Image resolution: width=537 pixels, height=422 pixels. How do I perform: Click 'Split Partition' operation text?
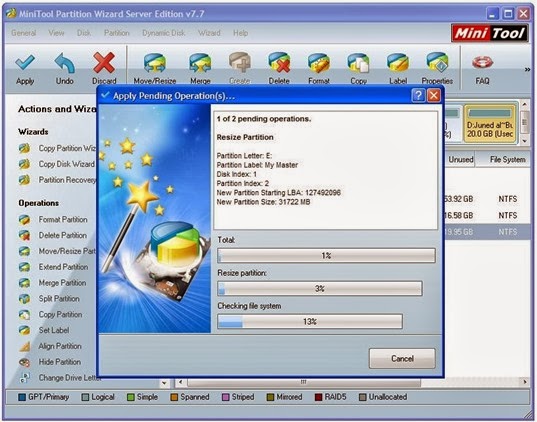[x=59, y=299]
